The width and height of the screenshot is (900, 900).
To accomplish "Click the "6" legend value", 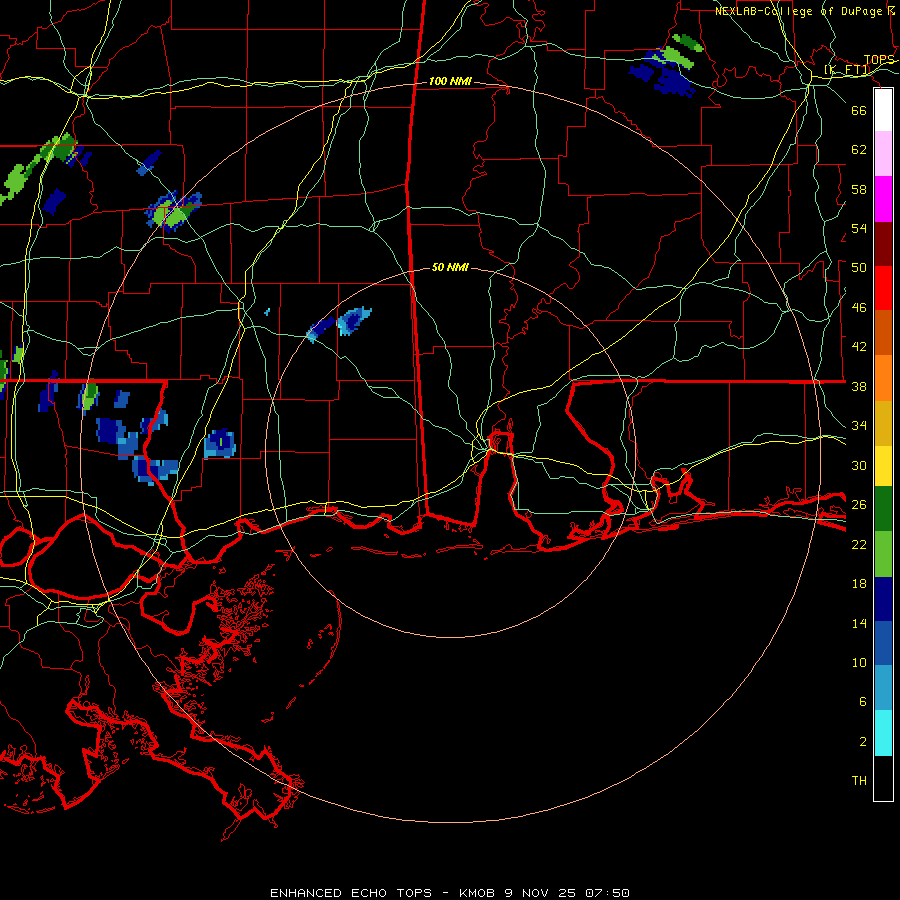I will (862, 701).
